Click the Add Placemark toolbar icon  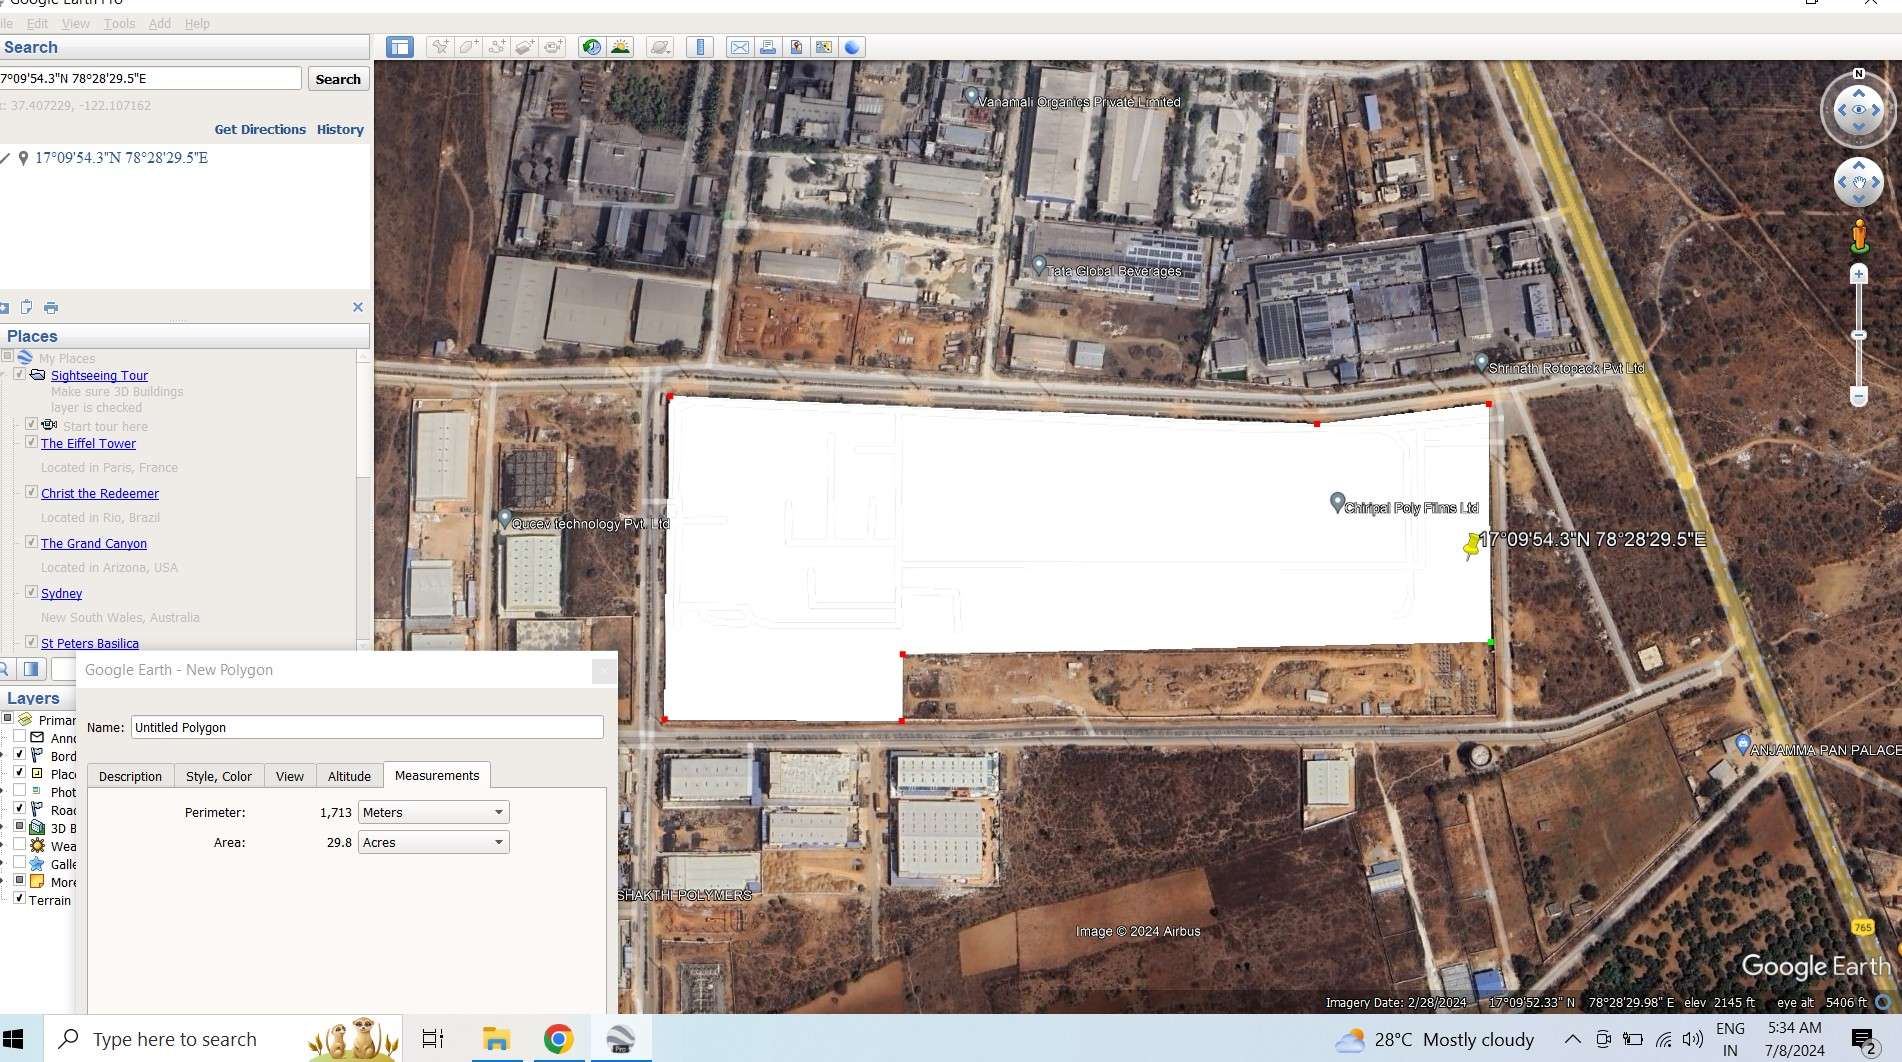(439, 47)
